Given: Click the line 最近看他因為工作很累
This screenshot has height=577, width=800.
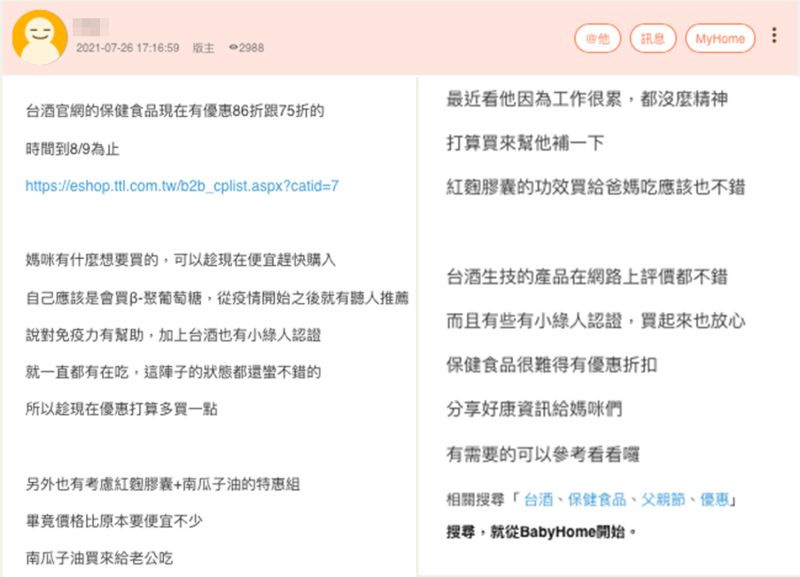Looking at the screenshot, I should (587, 99).
